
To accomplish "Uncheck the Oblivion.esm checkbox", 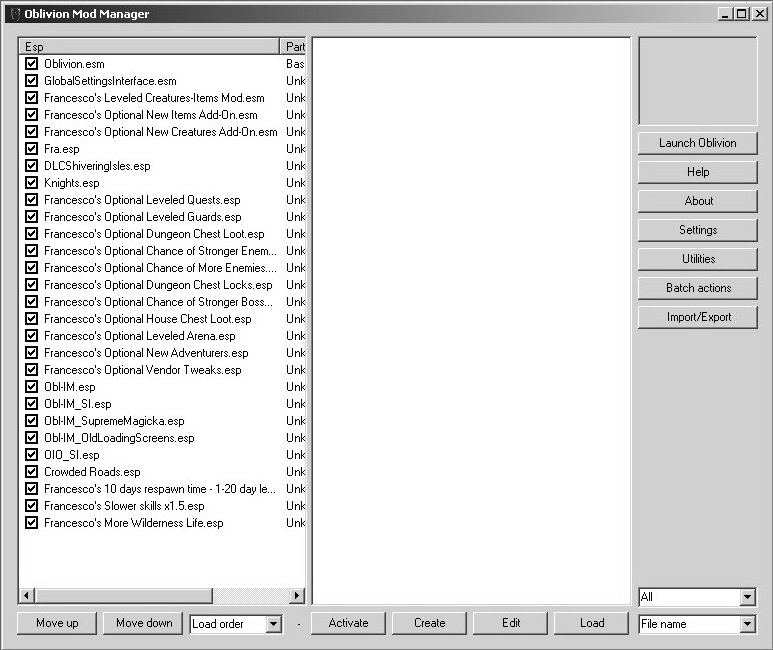I will pos(32,64).
